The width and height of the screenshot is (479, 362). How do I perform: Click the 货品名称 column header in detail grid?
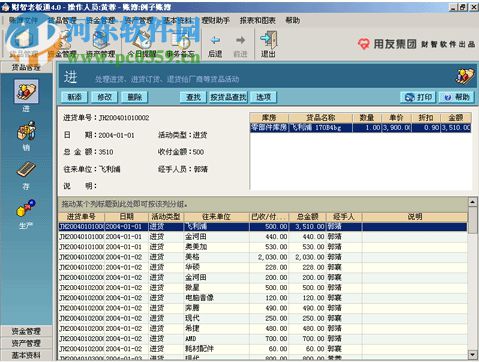(321, 118)
